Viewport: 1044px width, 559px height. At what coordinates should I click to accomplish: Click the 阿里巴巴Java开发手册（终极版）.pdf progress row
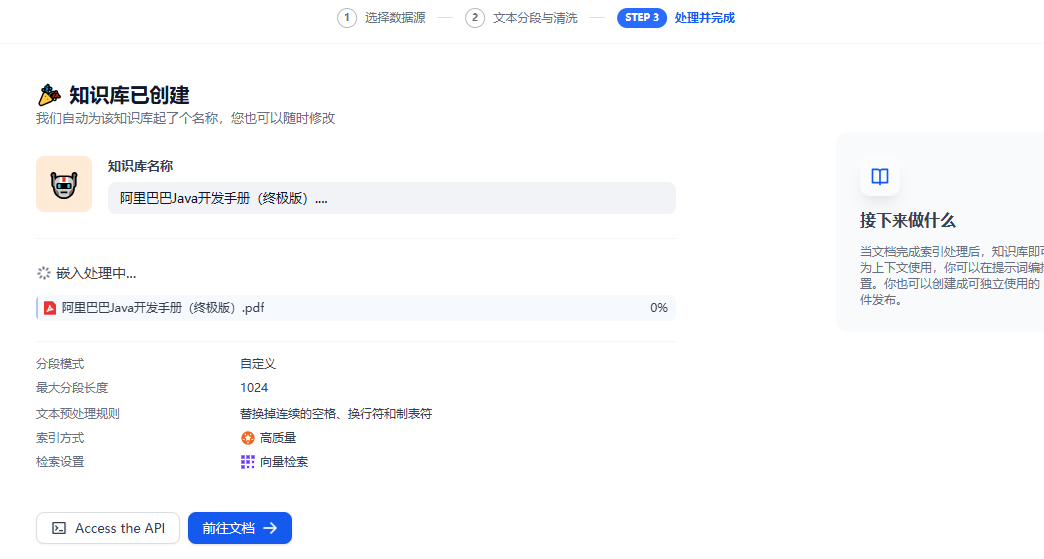tap(356, 308)
